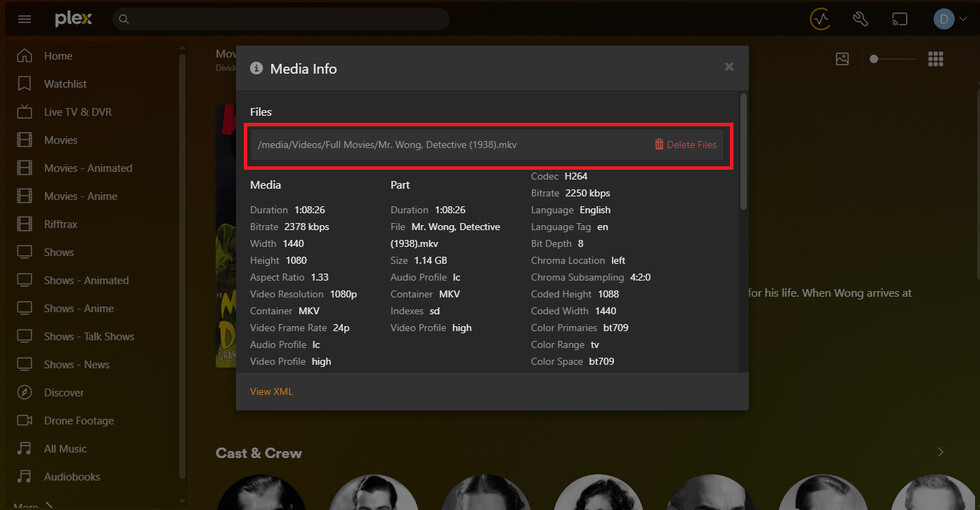Click the file path /media/Videos/Full Movies text

pos(387,144)
